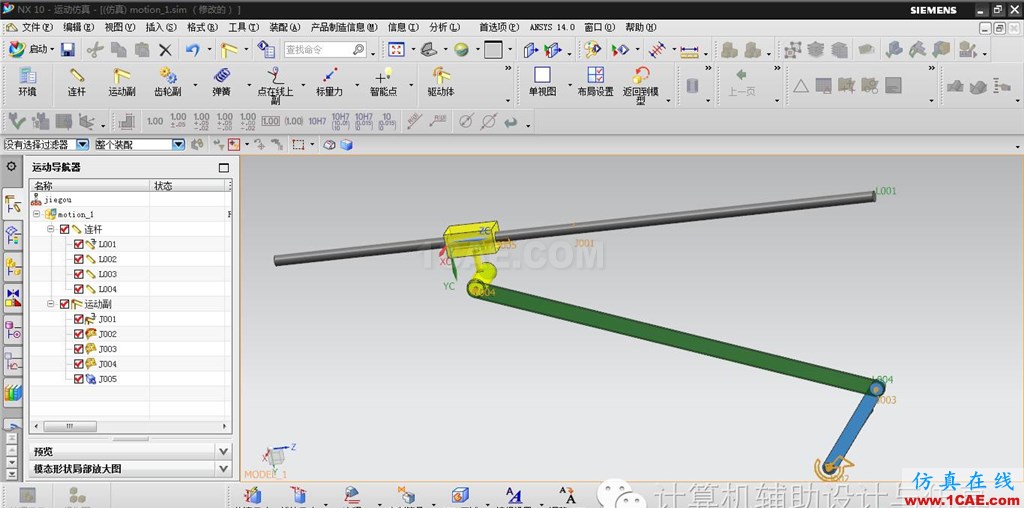This screenshot has width=1024, height=508.
Task: Open 布局设置 (Layout Settings)
Action: pos(595,82)
